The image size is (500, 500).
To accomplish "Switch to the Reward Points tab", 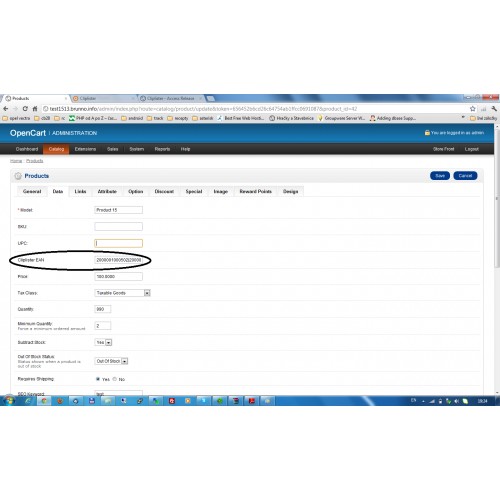I will click(255, 191).
